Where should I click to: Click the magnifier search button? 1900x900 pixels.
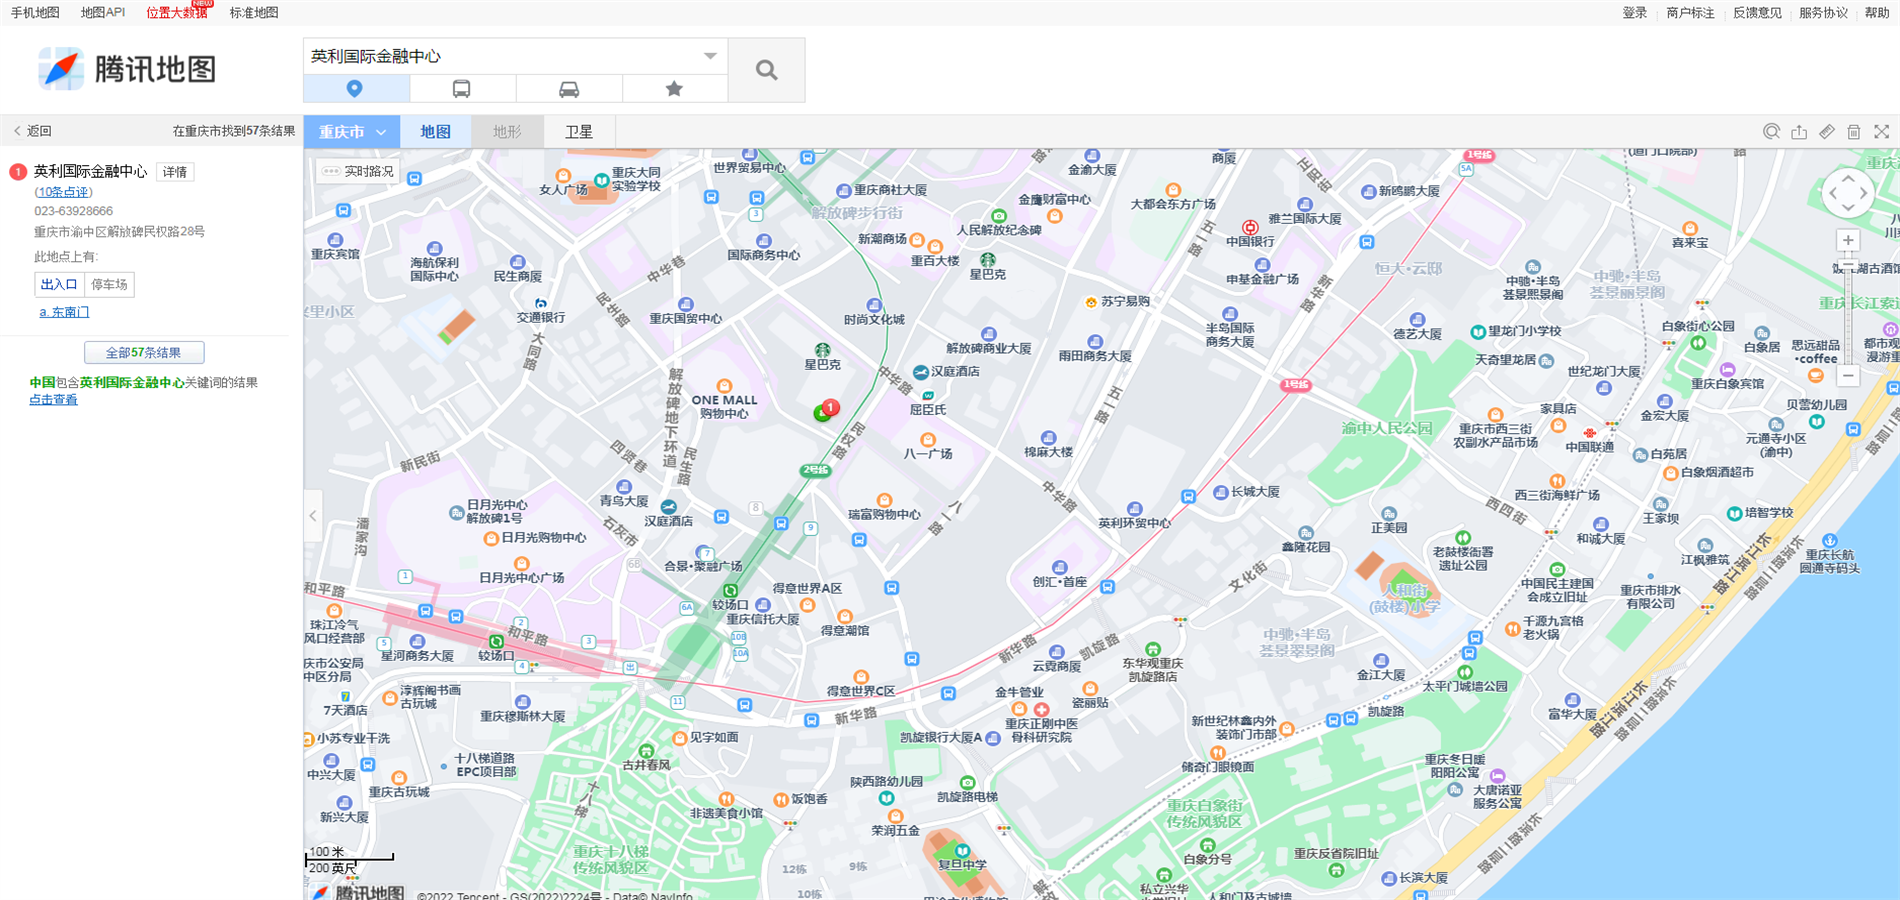[766, 70]
